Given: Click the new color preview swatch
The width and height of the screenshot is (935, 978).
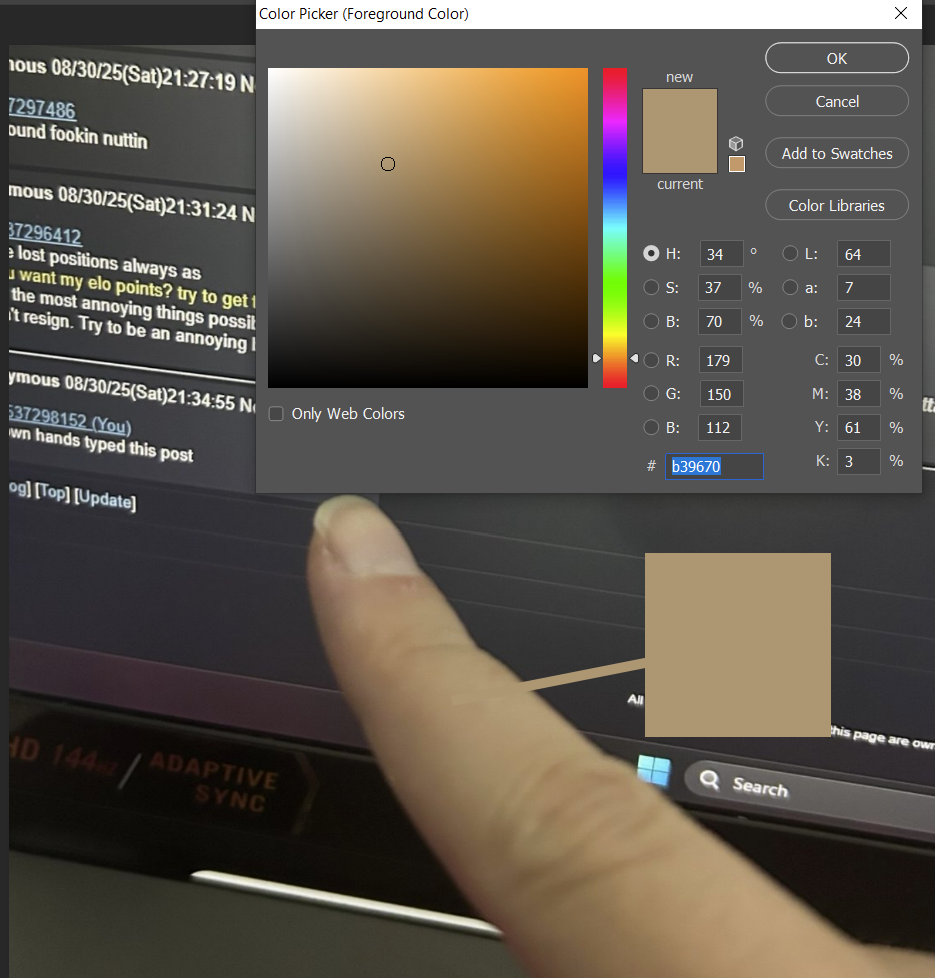Looking at the screenshot, I should coord(680,110).
